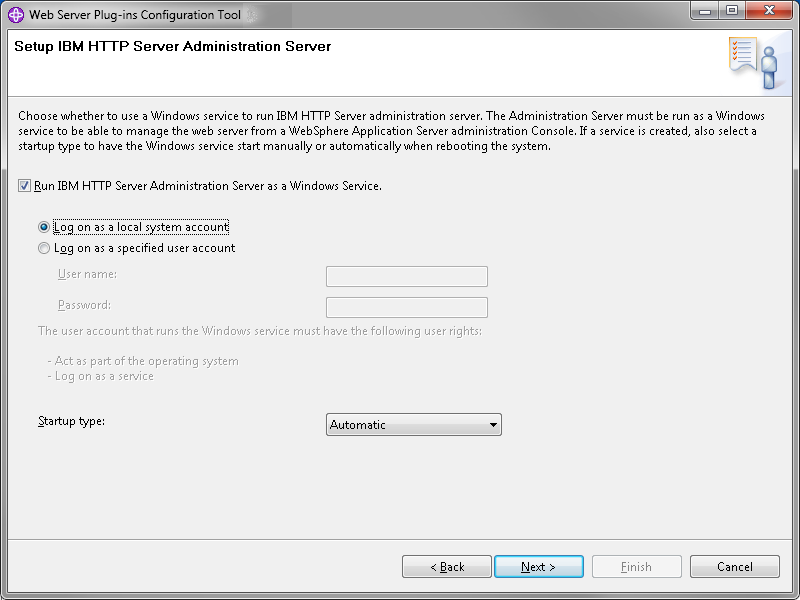The height and width of the screenshot is (600, 800).
Task: Click the Startup type label
Action: (x=71, y=421)
